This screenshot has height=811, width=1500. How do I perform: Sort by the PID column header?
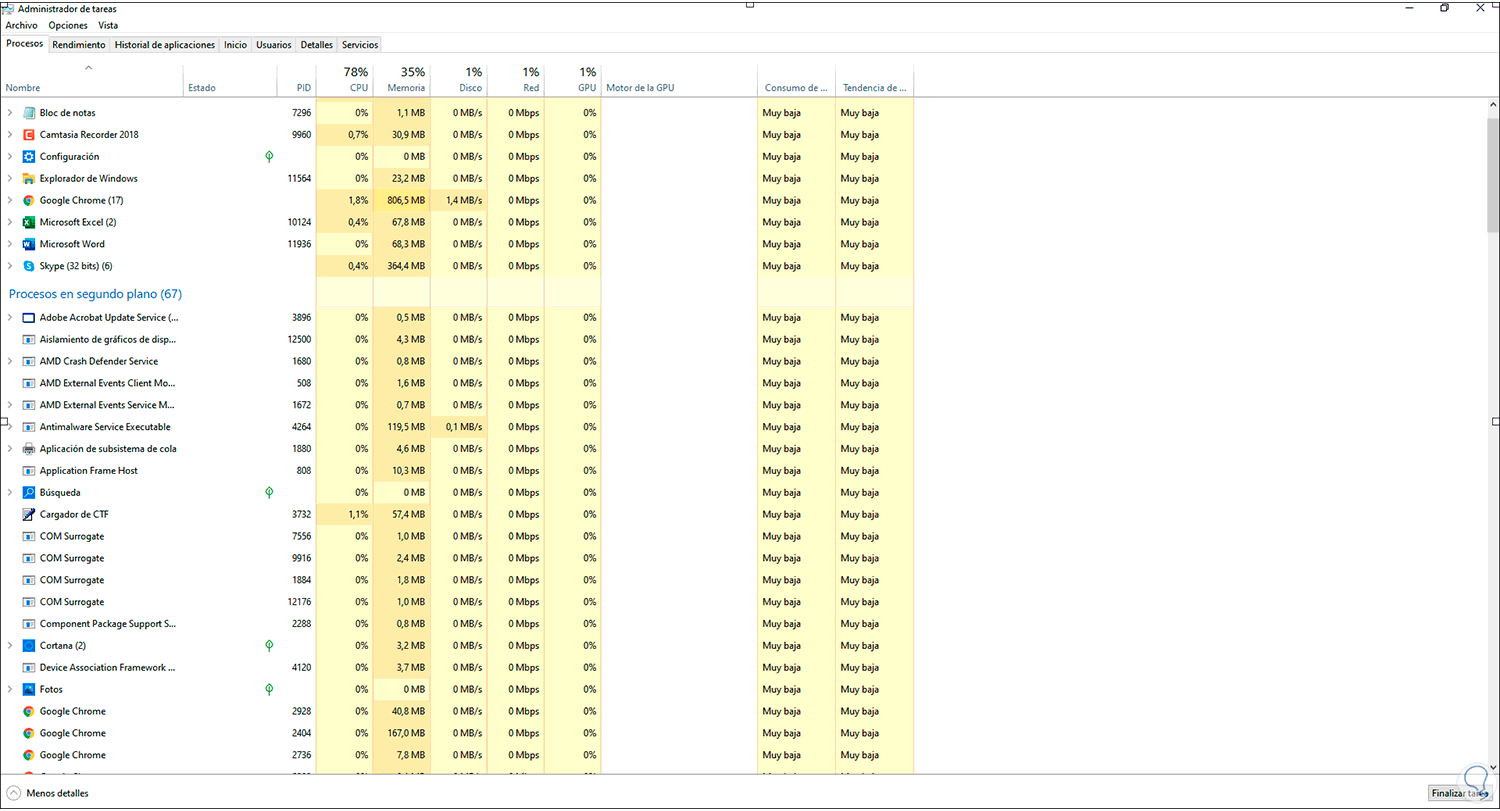pyautogui.click(x=296, y=80)
